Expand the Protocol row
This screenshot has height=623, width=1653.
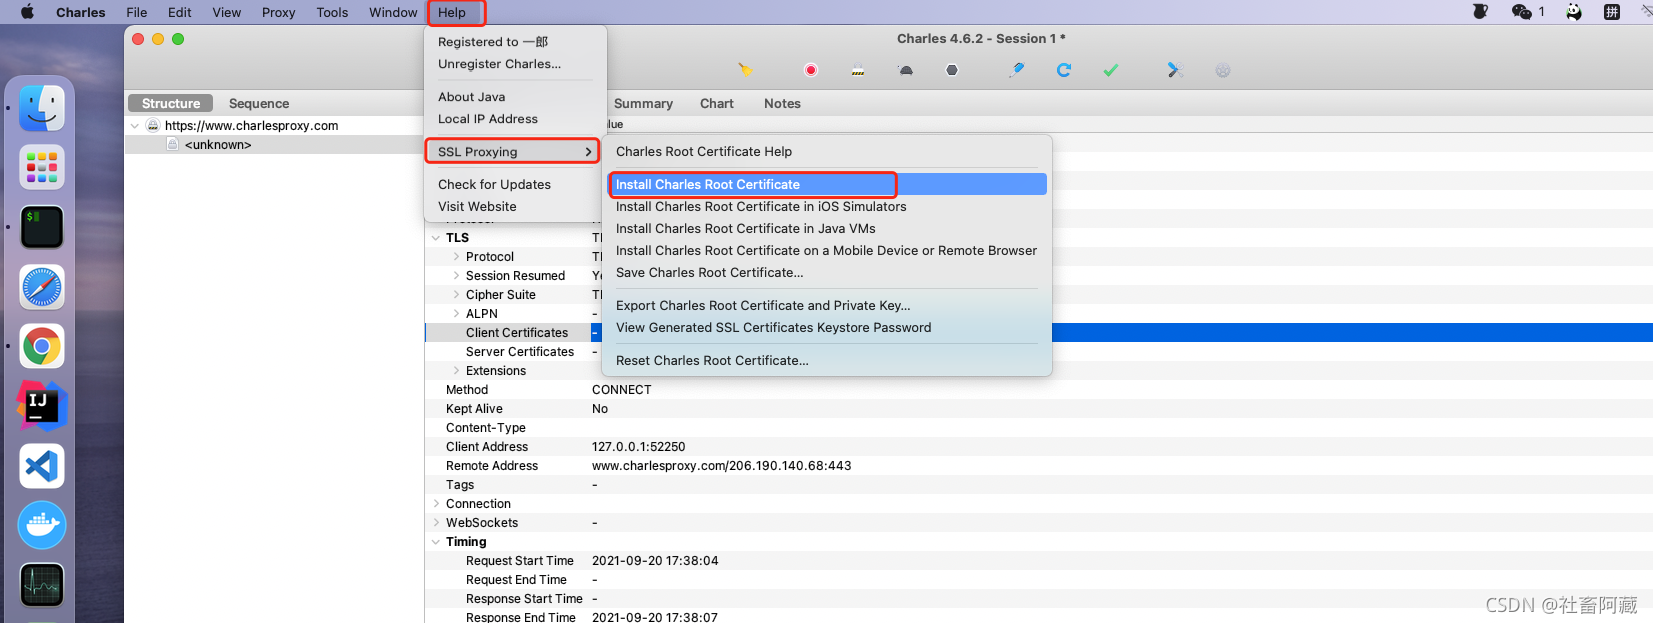coord(456,257)
